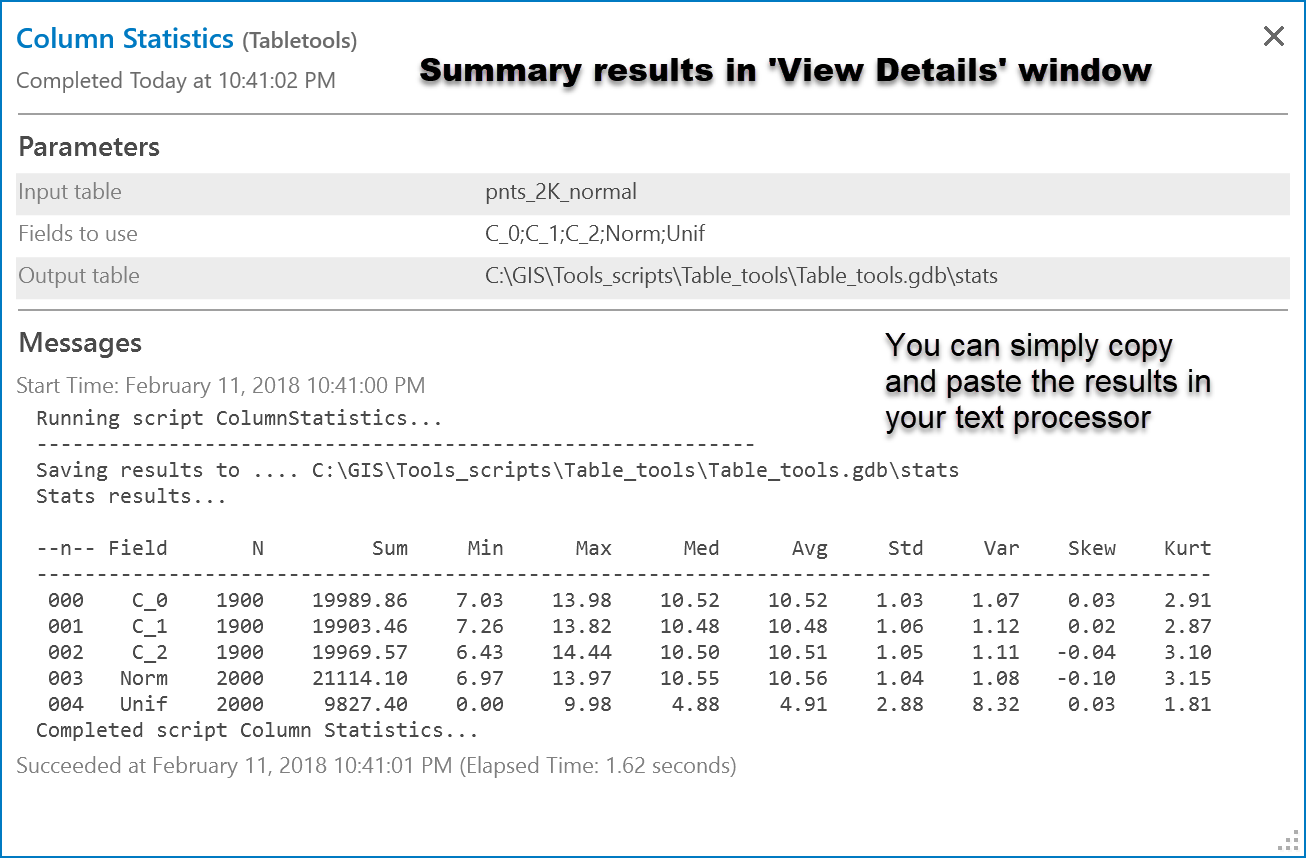Click the Saving results to path line

click(x=497, y=470)
